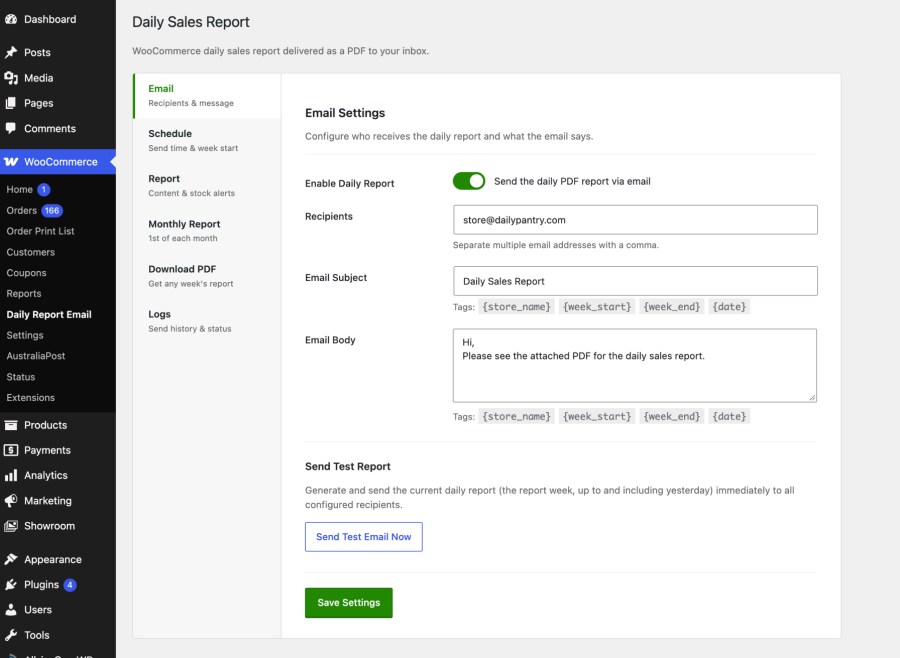
Task: Click the Products archive icon
Action: click(x=11, y=425)
